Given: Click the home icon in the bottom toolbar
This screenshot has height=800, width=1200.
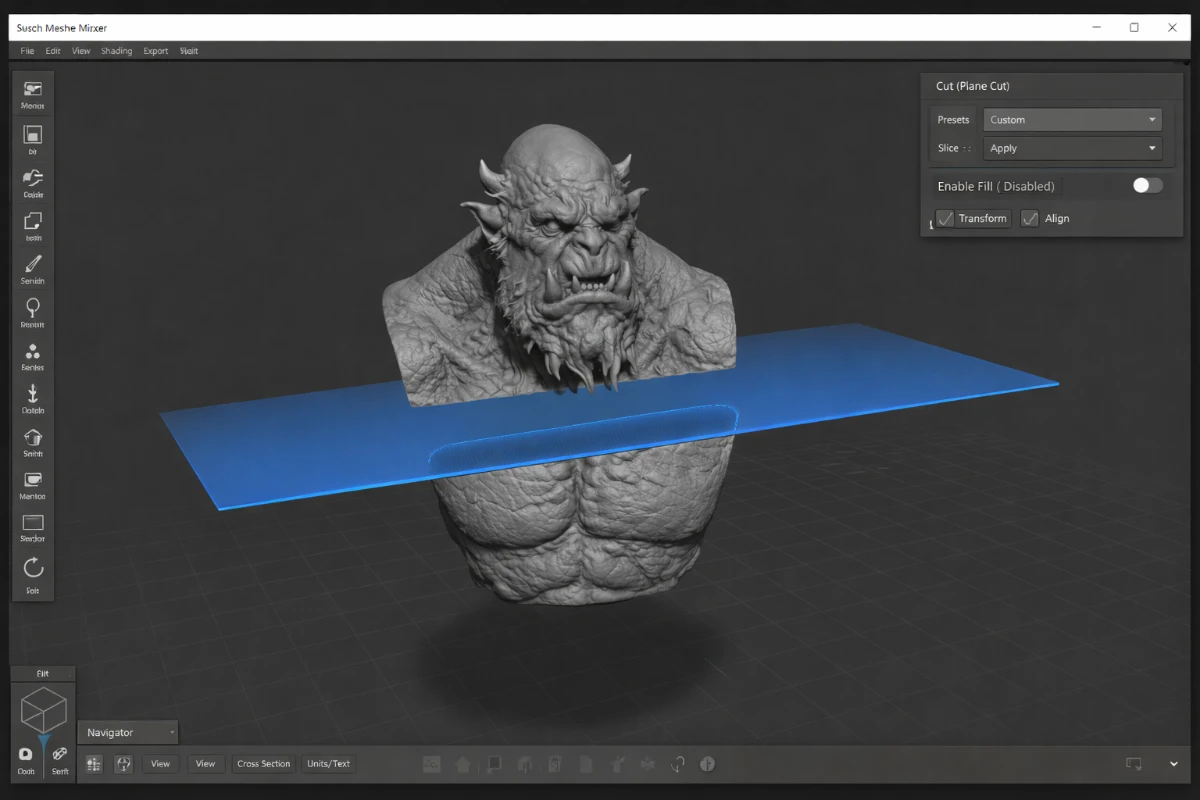Looking at the screenshot, I should pyautogui.click(x=463, y=763).
